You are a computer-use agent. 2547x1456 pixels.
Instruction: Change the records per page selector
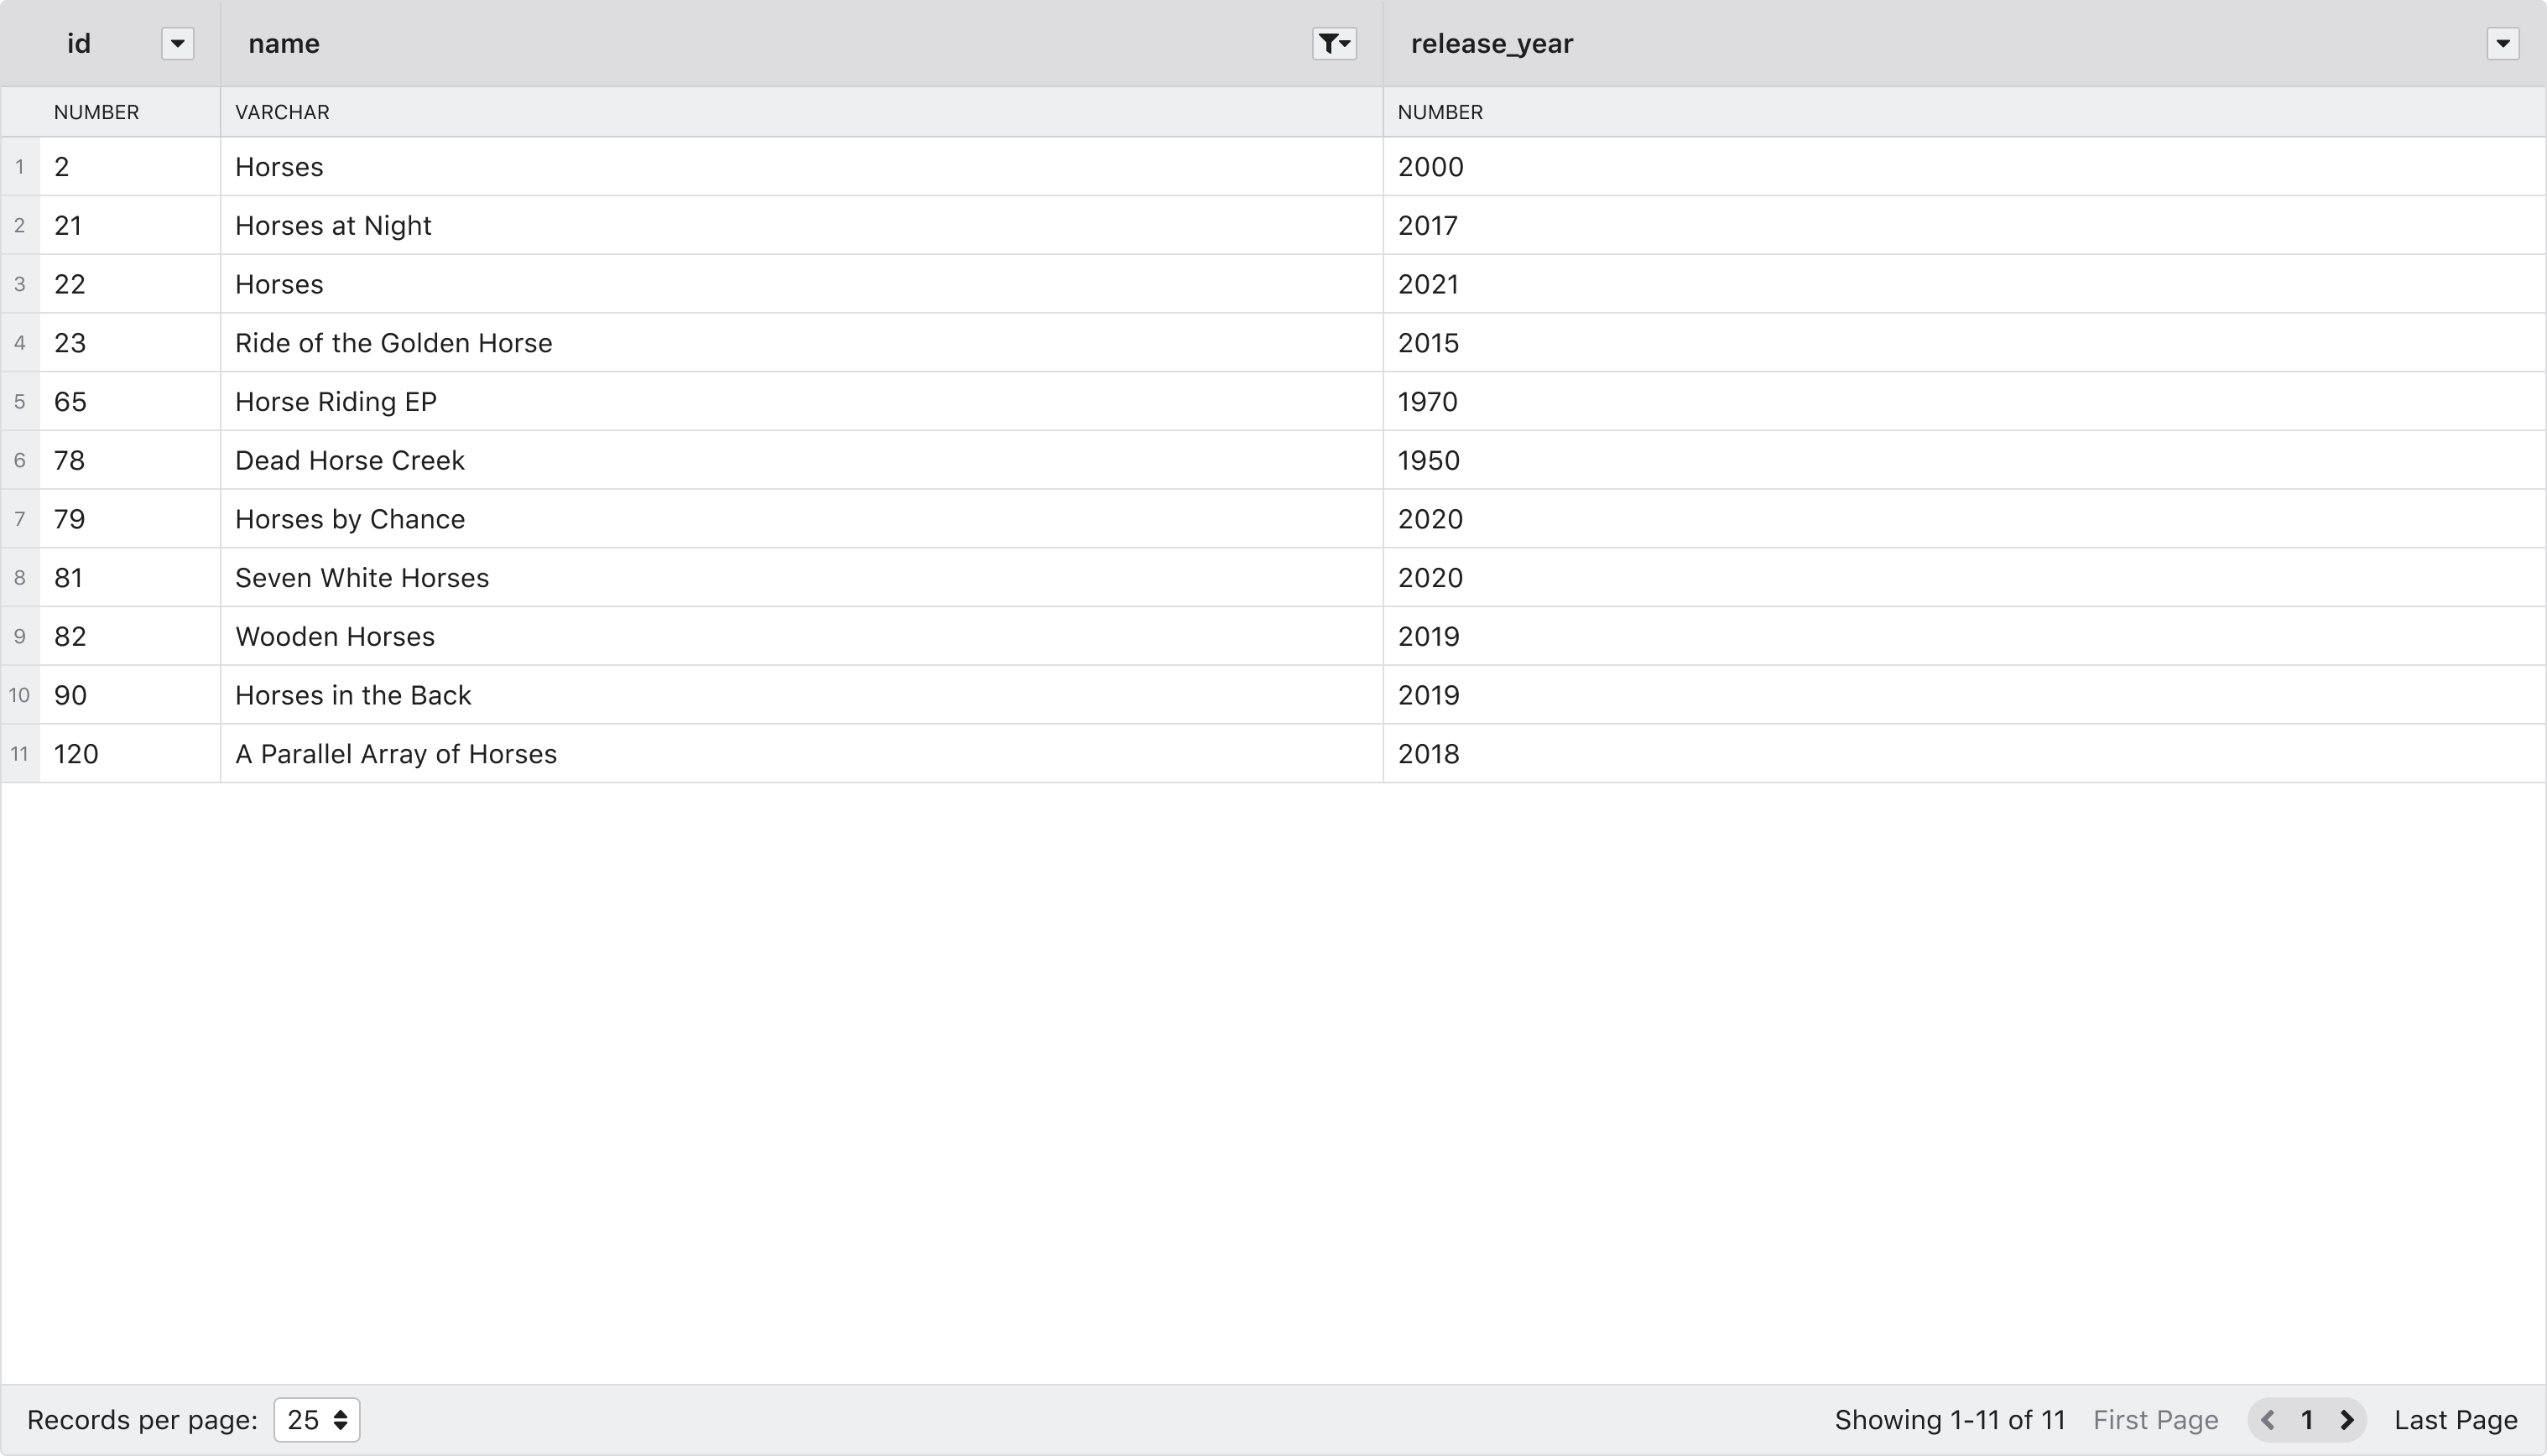coord(316,1420)
